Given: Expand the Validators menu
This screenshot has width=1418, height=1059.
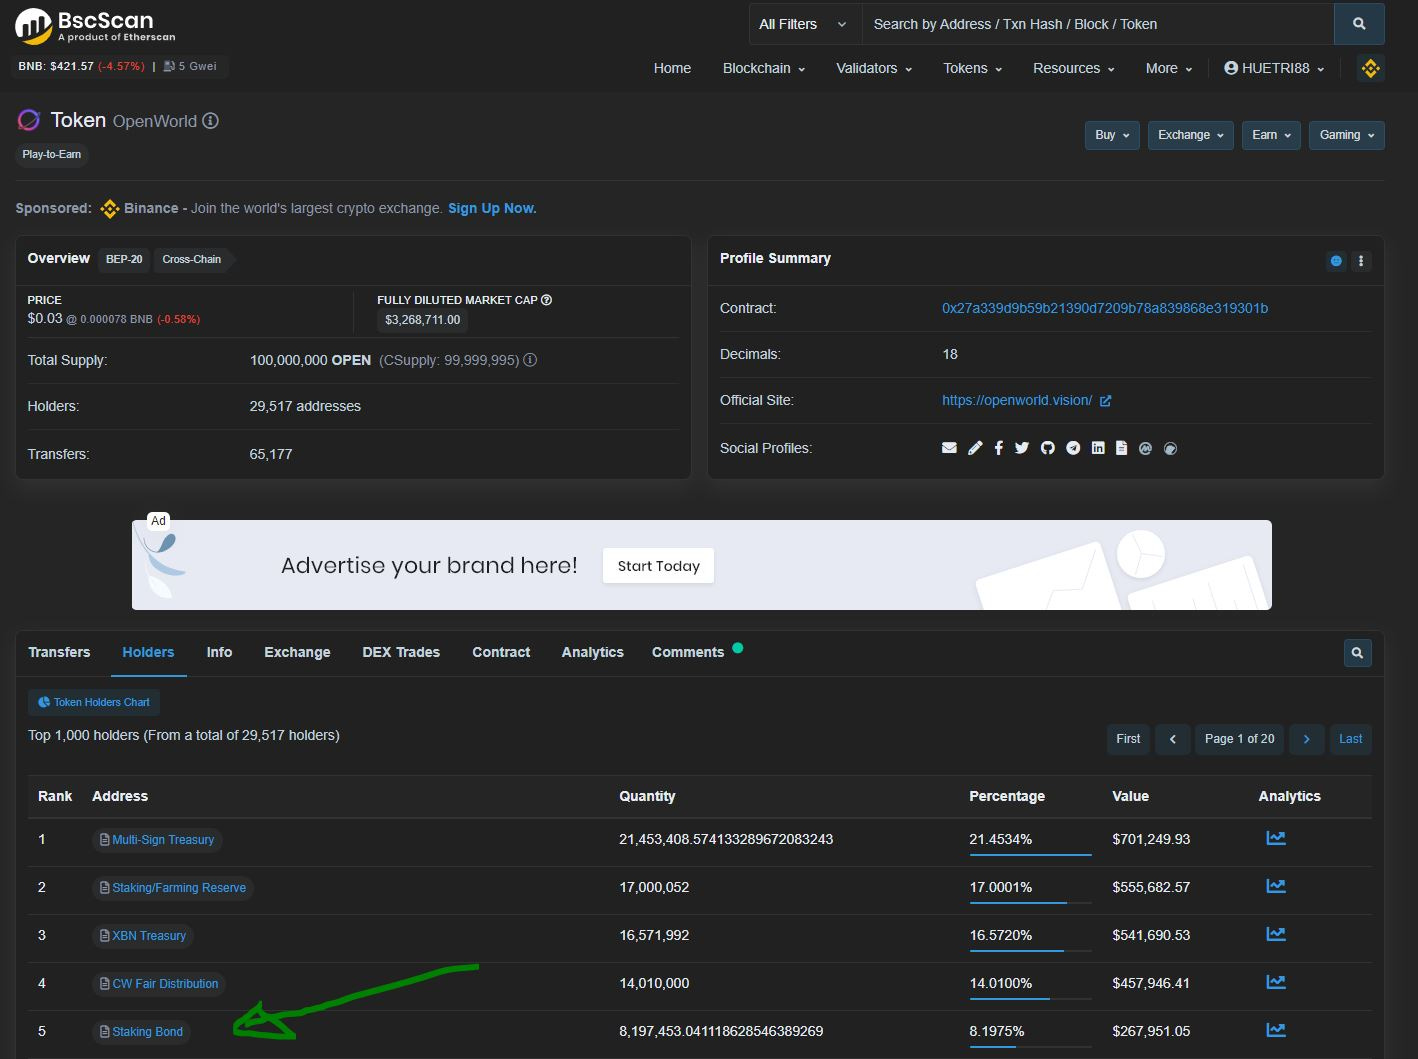Looking at the screenshot, I should pyautogui.click(x=874, y=68).
